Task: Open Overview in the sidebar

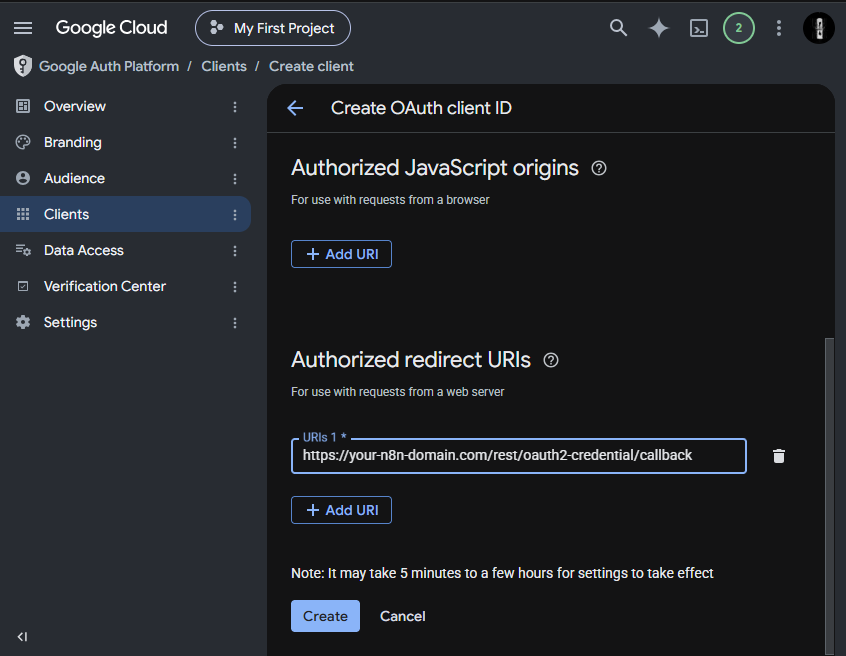Action: pyautogui.click(x=125, y=106)
